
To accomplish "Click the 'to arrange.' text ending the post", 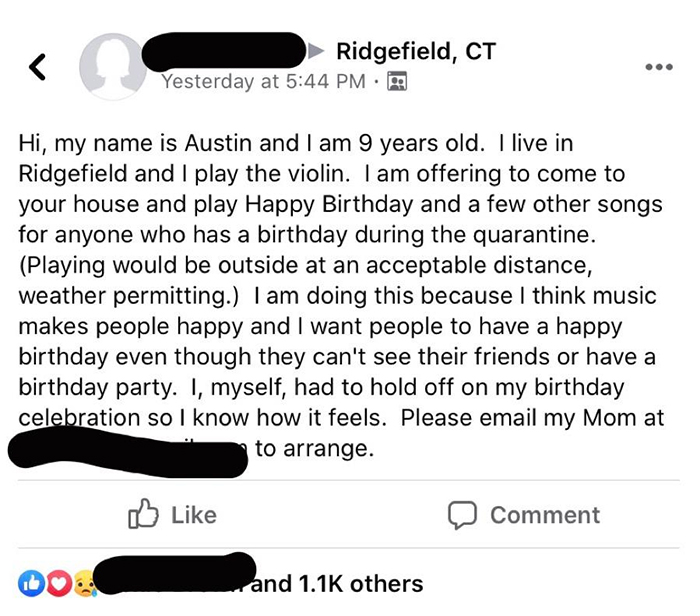I will [313, 449].
